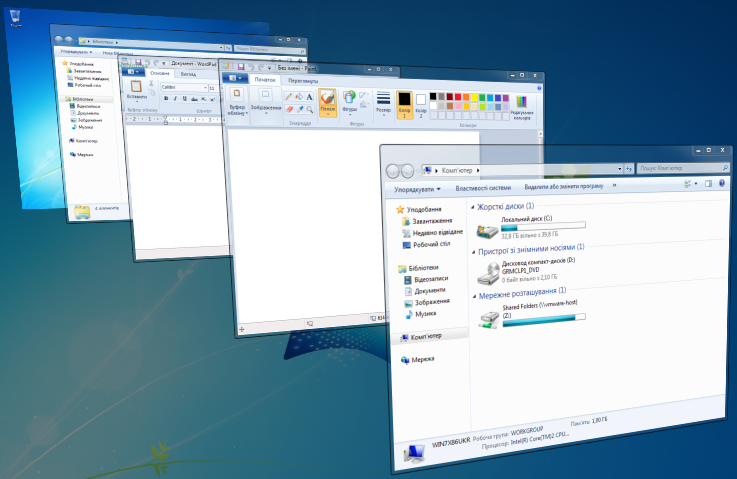This screenshot has height=479, width=737.
Task: Pick the yellow swatch in Paint palette
Action: pos(474,97)
